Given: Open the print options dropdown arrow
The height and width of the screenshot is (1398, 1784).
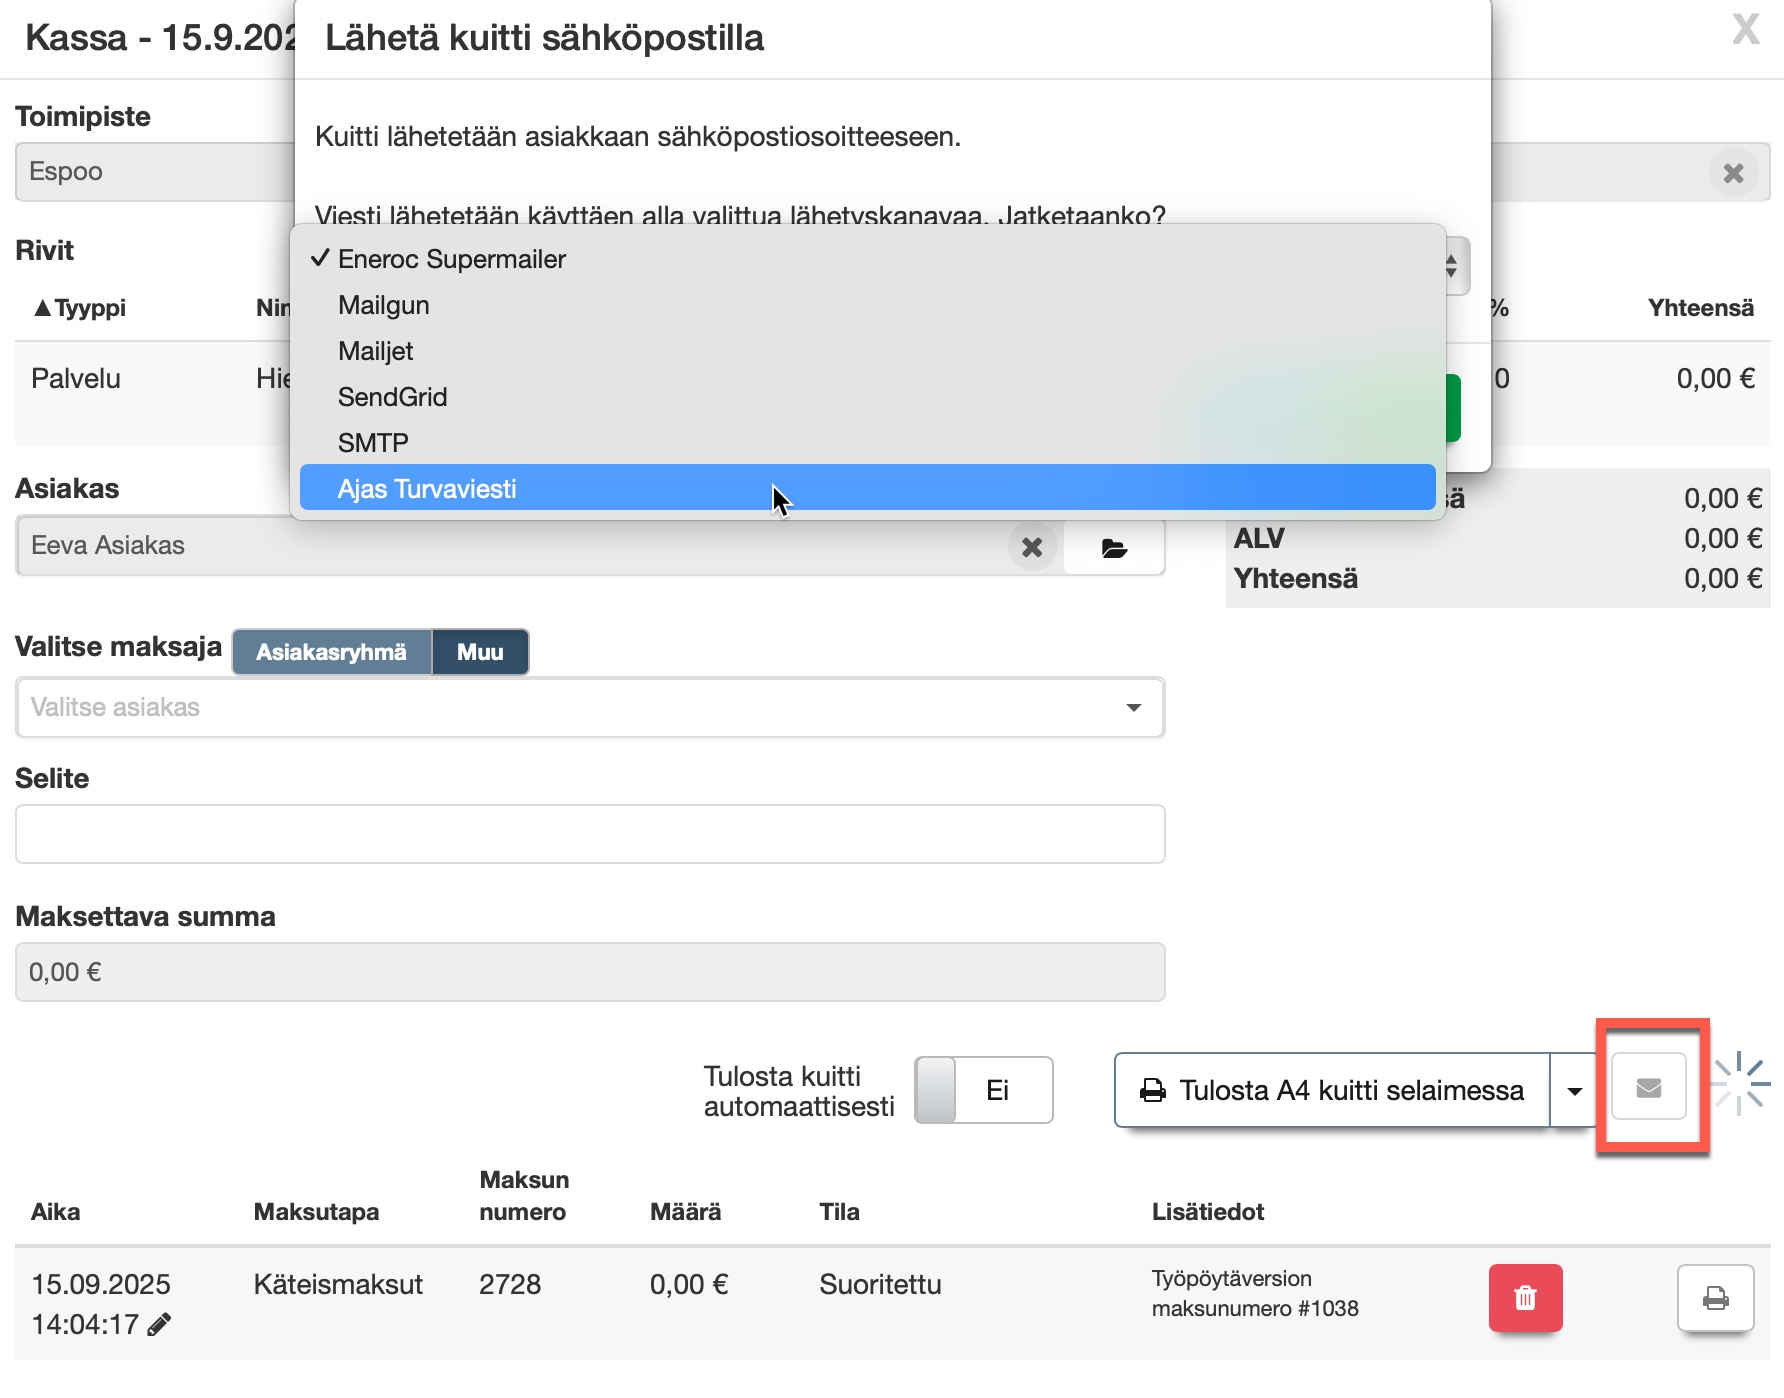Looking at the screenshot, I should coord(1574,1091).
